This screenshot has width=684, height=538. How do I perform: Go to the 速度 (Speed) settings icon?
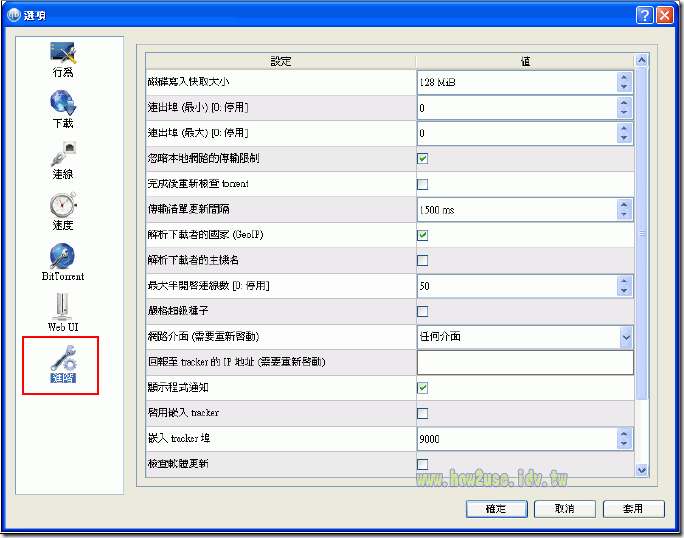63,211
